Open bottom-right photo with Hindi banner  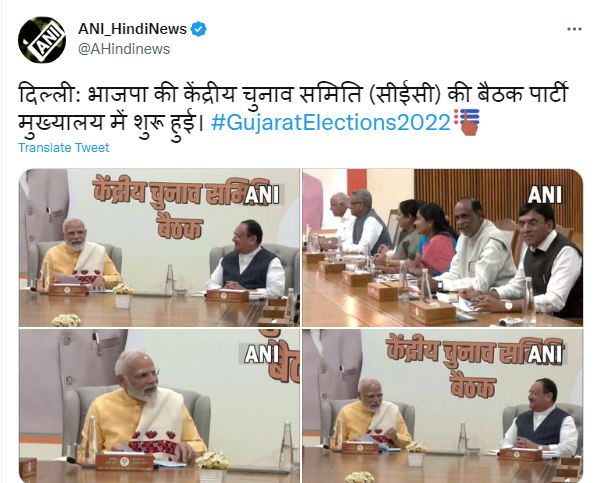tap(443, 406)
